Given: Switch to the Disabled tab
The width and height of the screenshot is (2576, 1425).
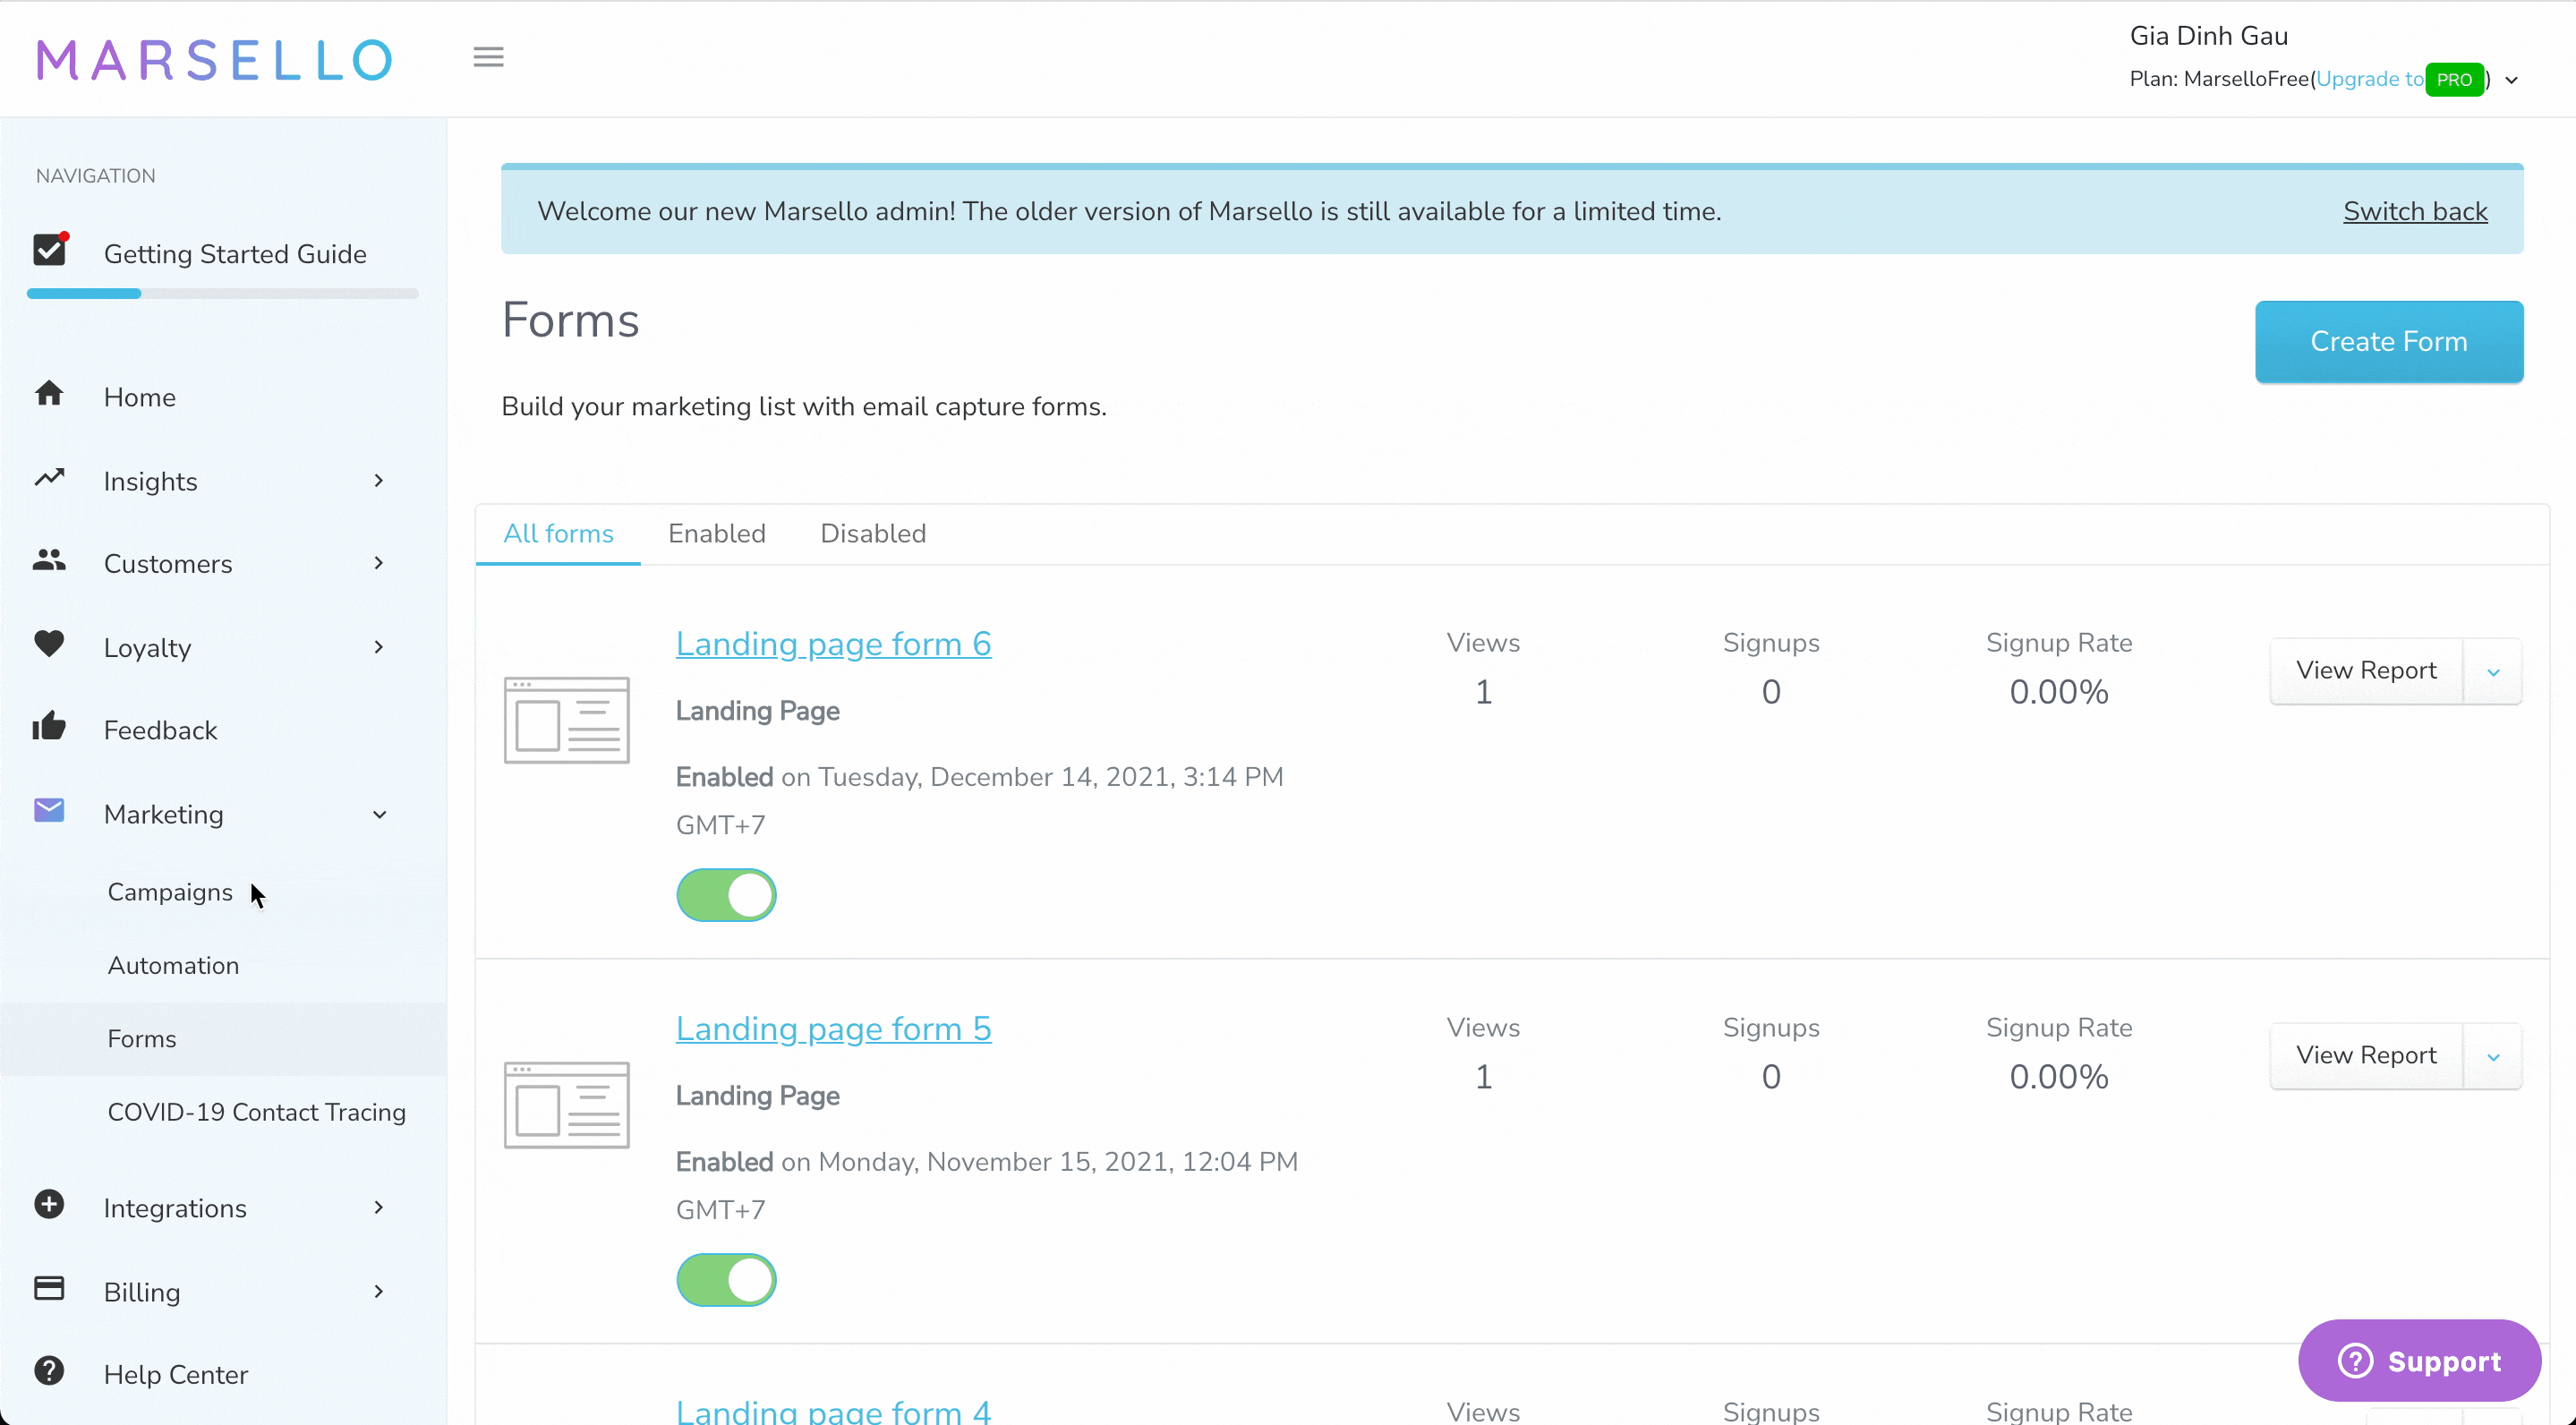Looking at the screenshot, I should (873, 534).
